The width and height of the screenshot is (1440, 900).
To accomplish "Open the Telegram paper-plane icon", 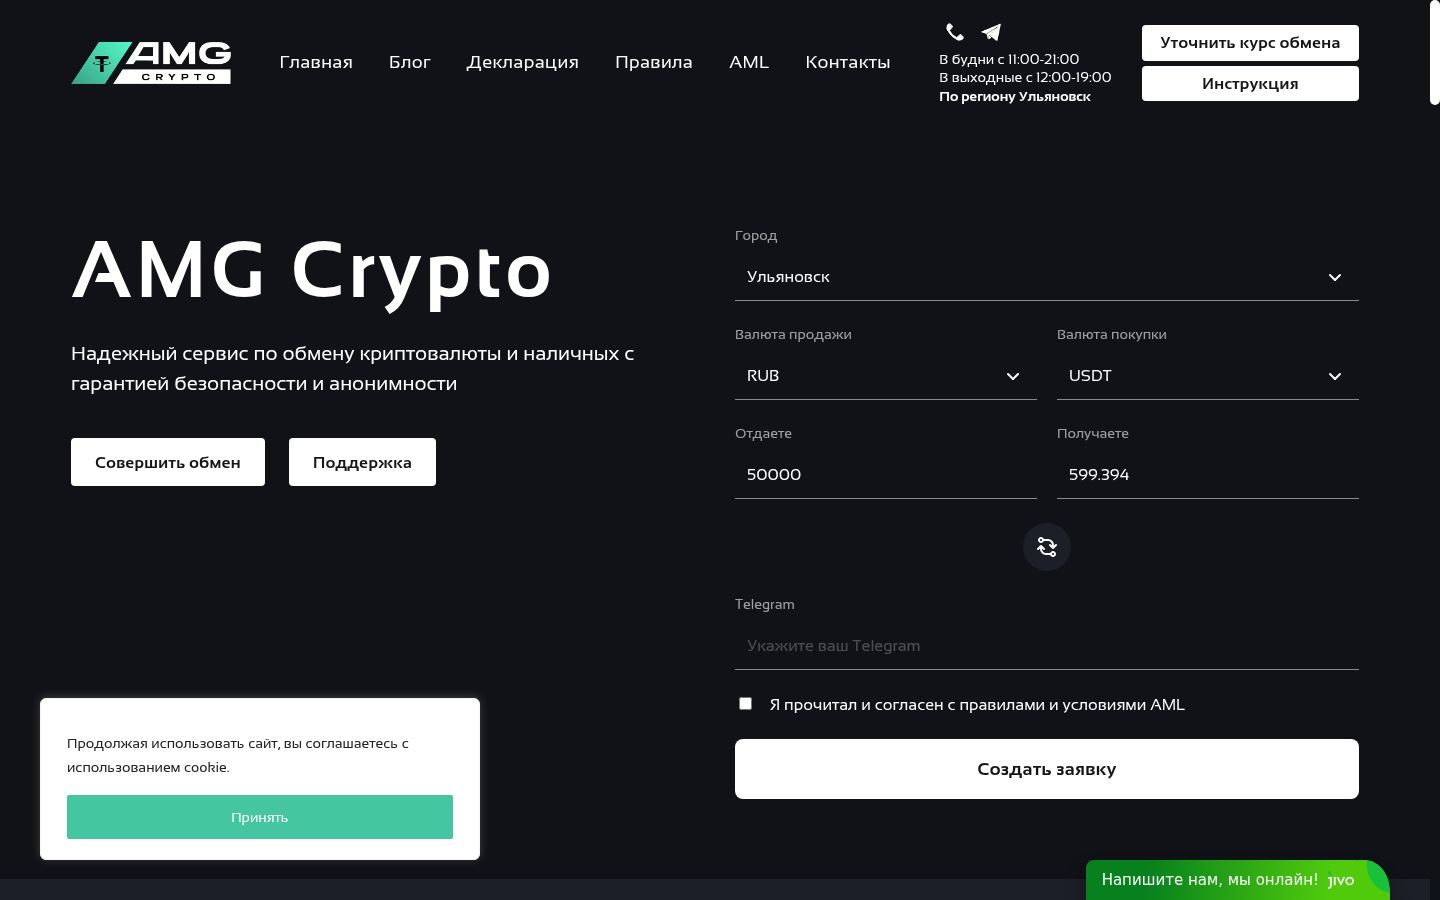I will coord(991,32).
